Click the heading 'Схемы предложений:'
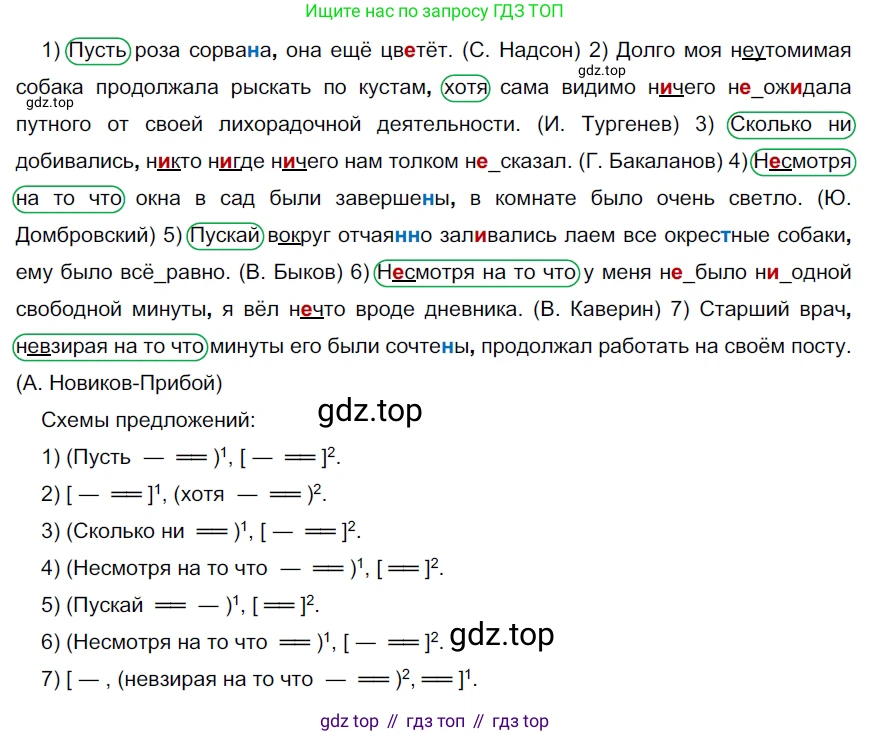Image resolution: width=870 pixels, height=736 pixels. click(148, 420)
